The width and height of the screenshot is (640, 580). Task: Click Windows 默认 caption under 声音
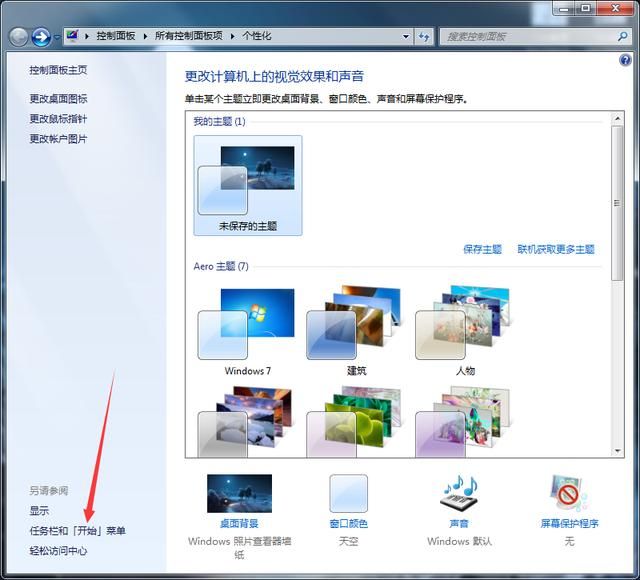coord(459,541)
